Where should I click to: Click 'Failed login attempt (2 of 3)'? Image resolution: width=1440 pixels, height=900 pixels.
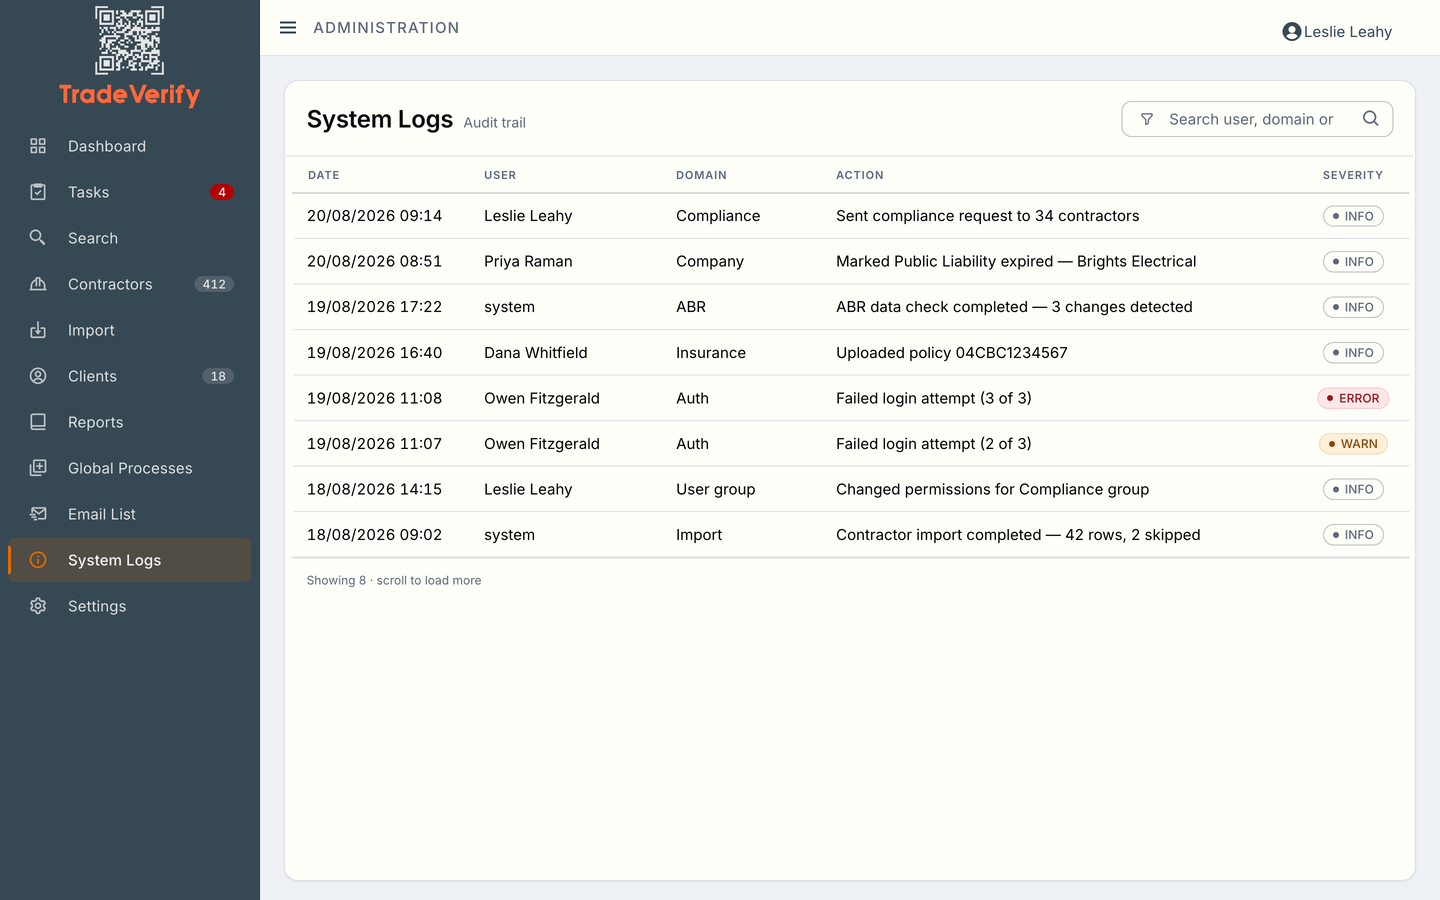(x=934, y=444)
